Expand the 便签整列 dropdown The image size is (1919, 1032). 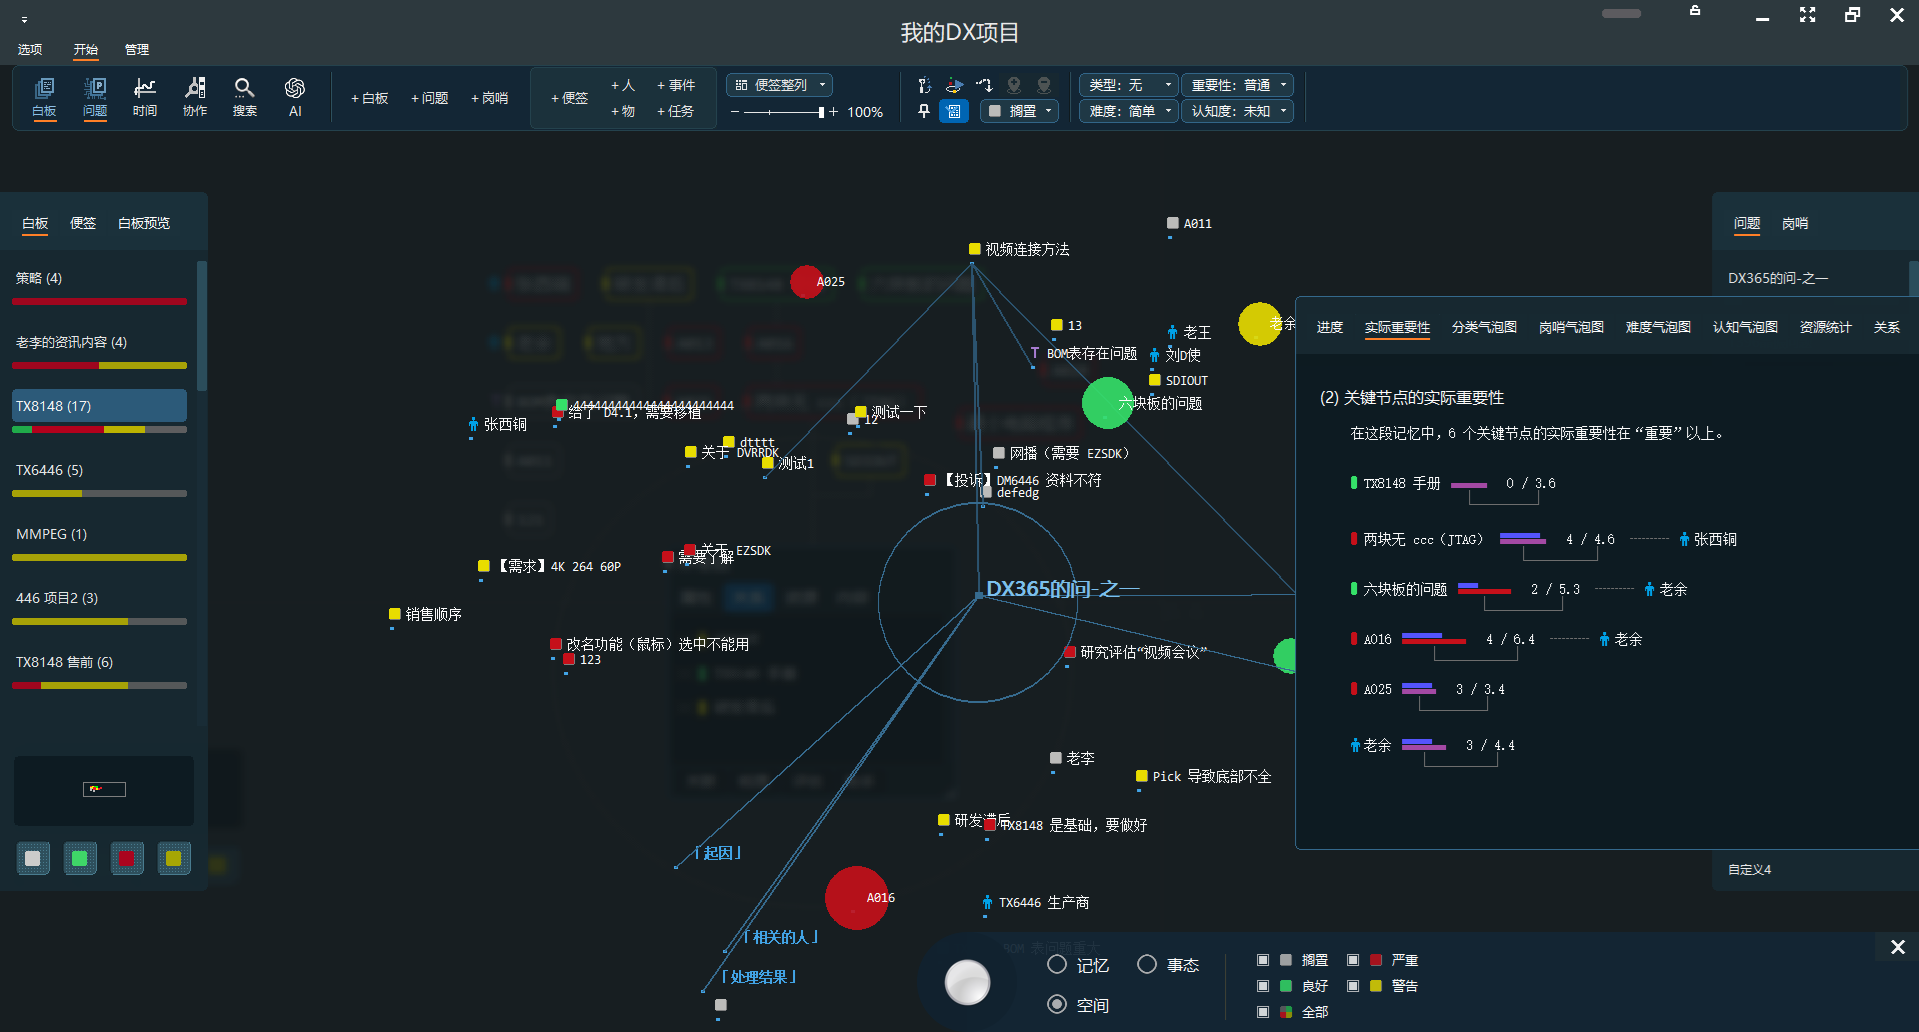pyautogui.click(x=780, y=85)
